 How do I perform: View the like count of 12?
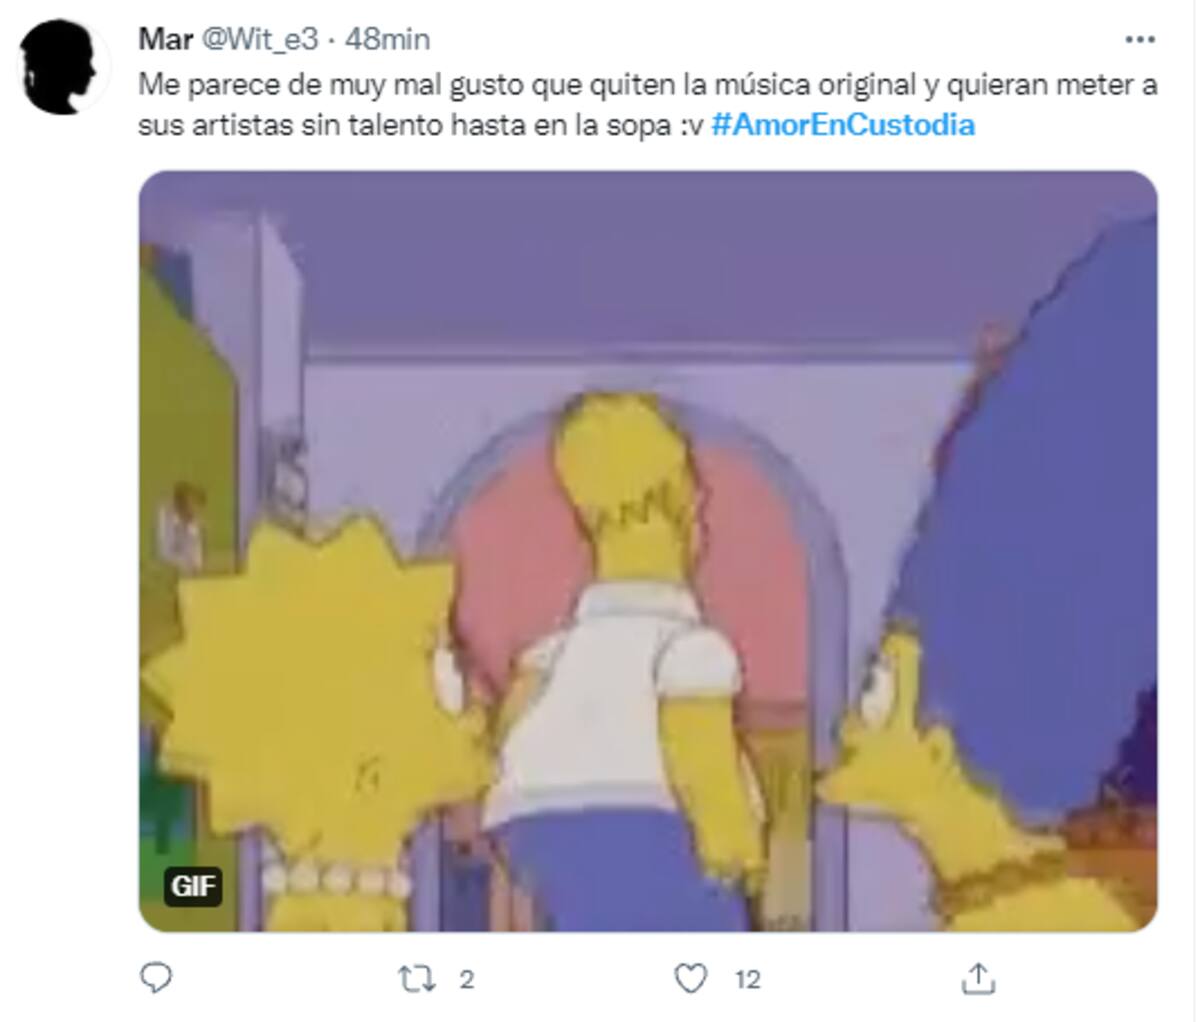747,979
